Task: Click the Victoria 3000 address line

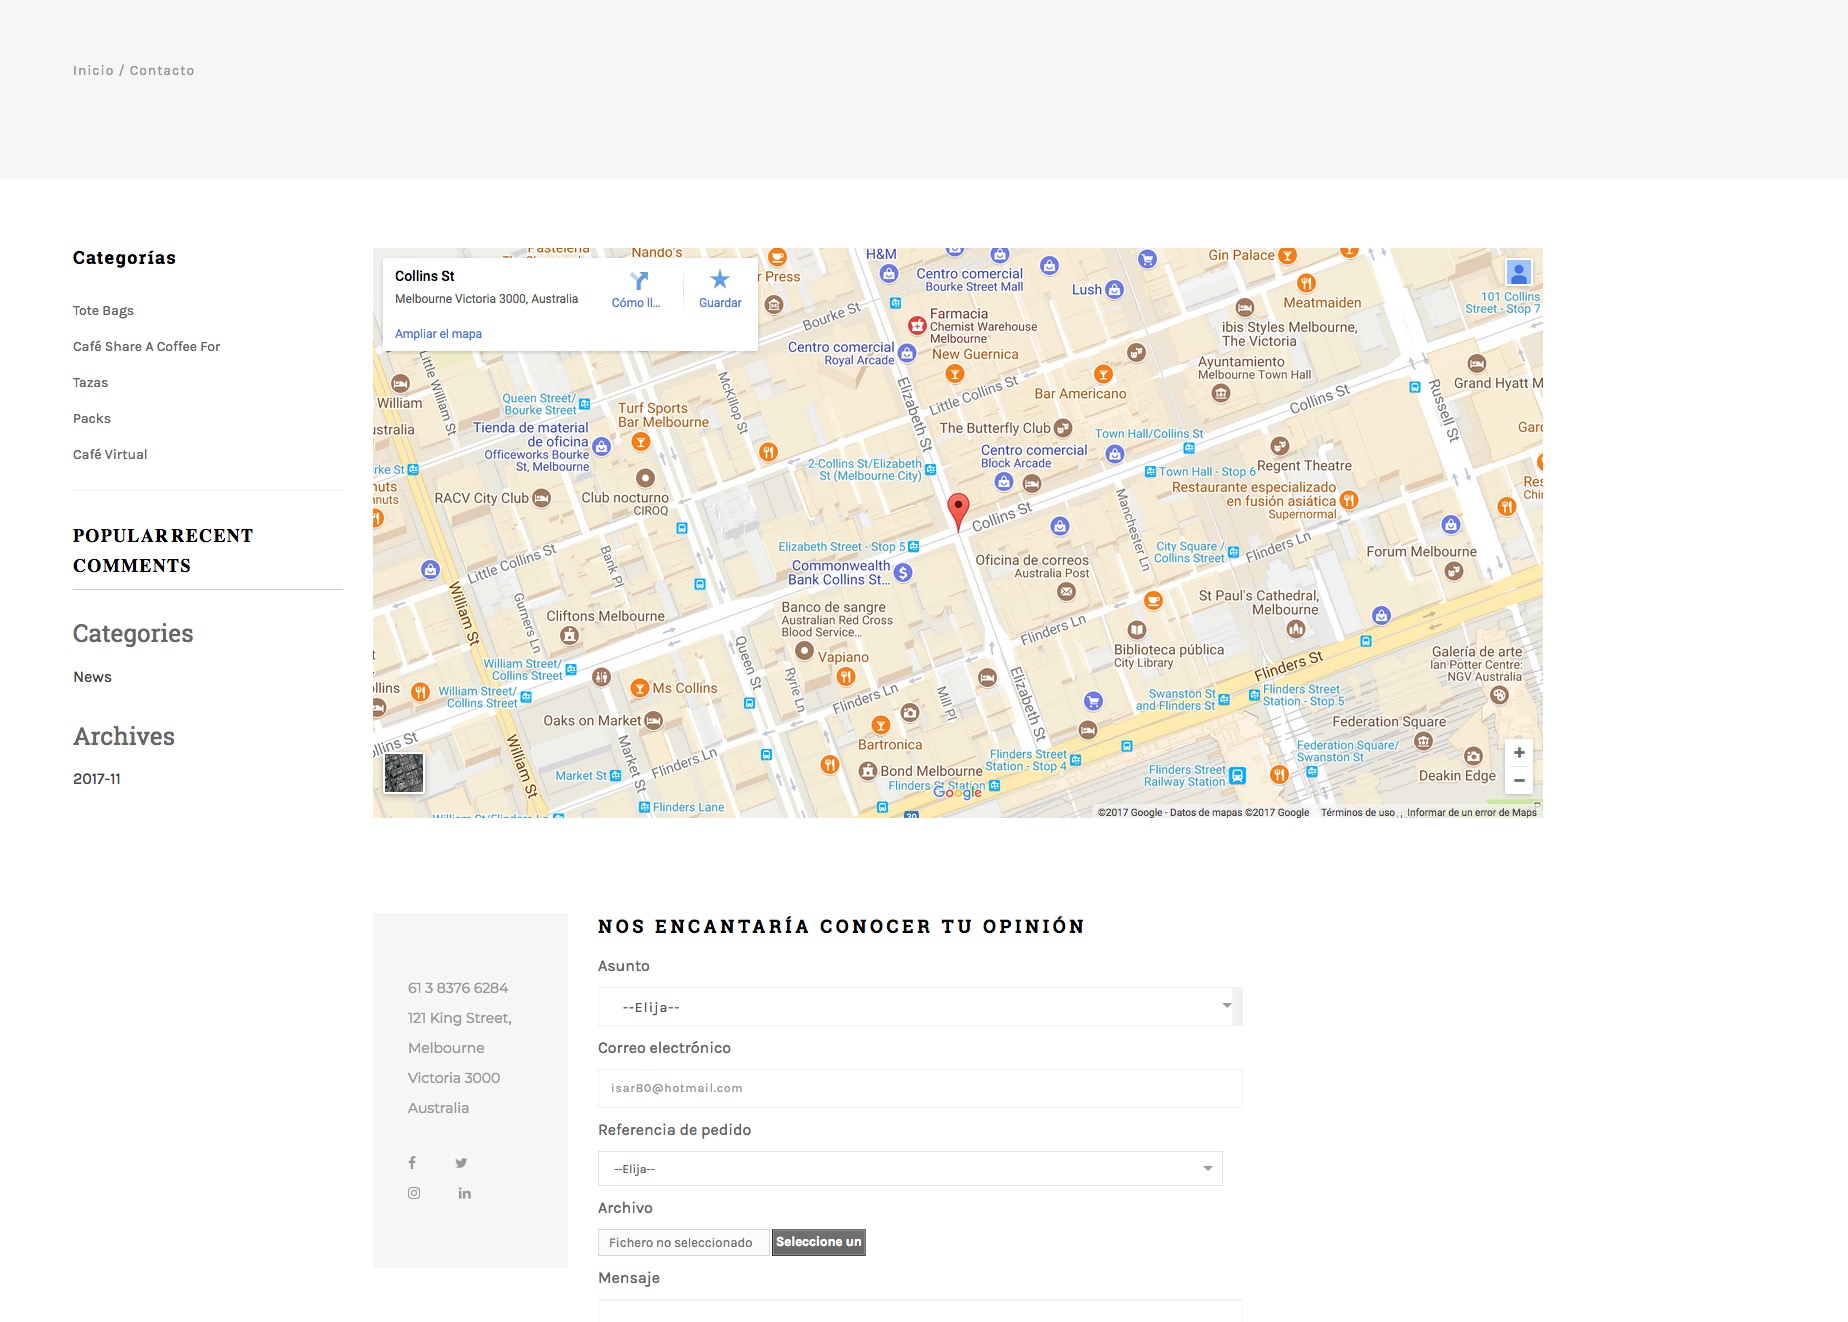Action: [454, 1078]
